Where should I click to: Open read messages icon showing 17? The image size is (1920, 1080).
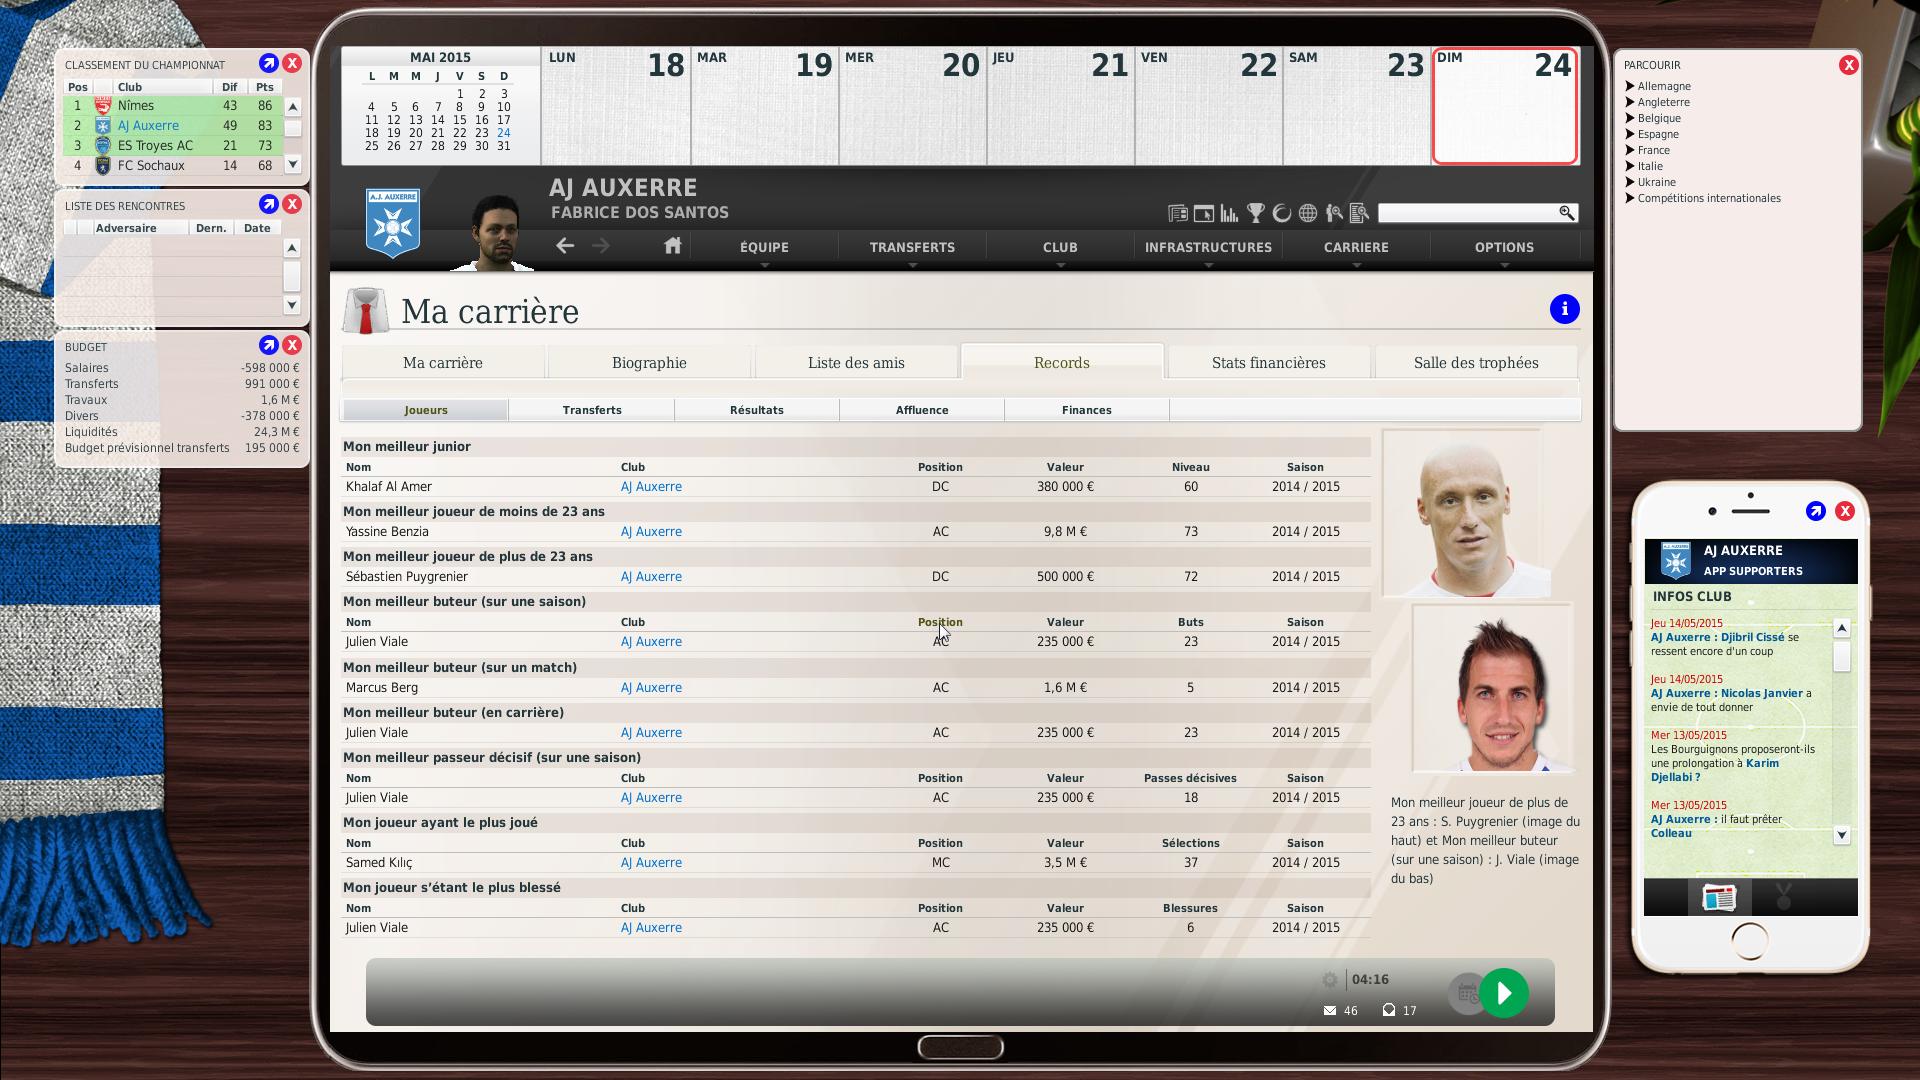tap(1389, 1010)
